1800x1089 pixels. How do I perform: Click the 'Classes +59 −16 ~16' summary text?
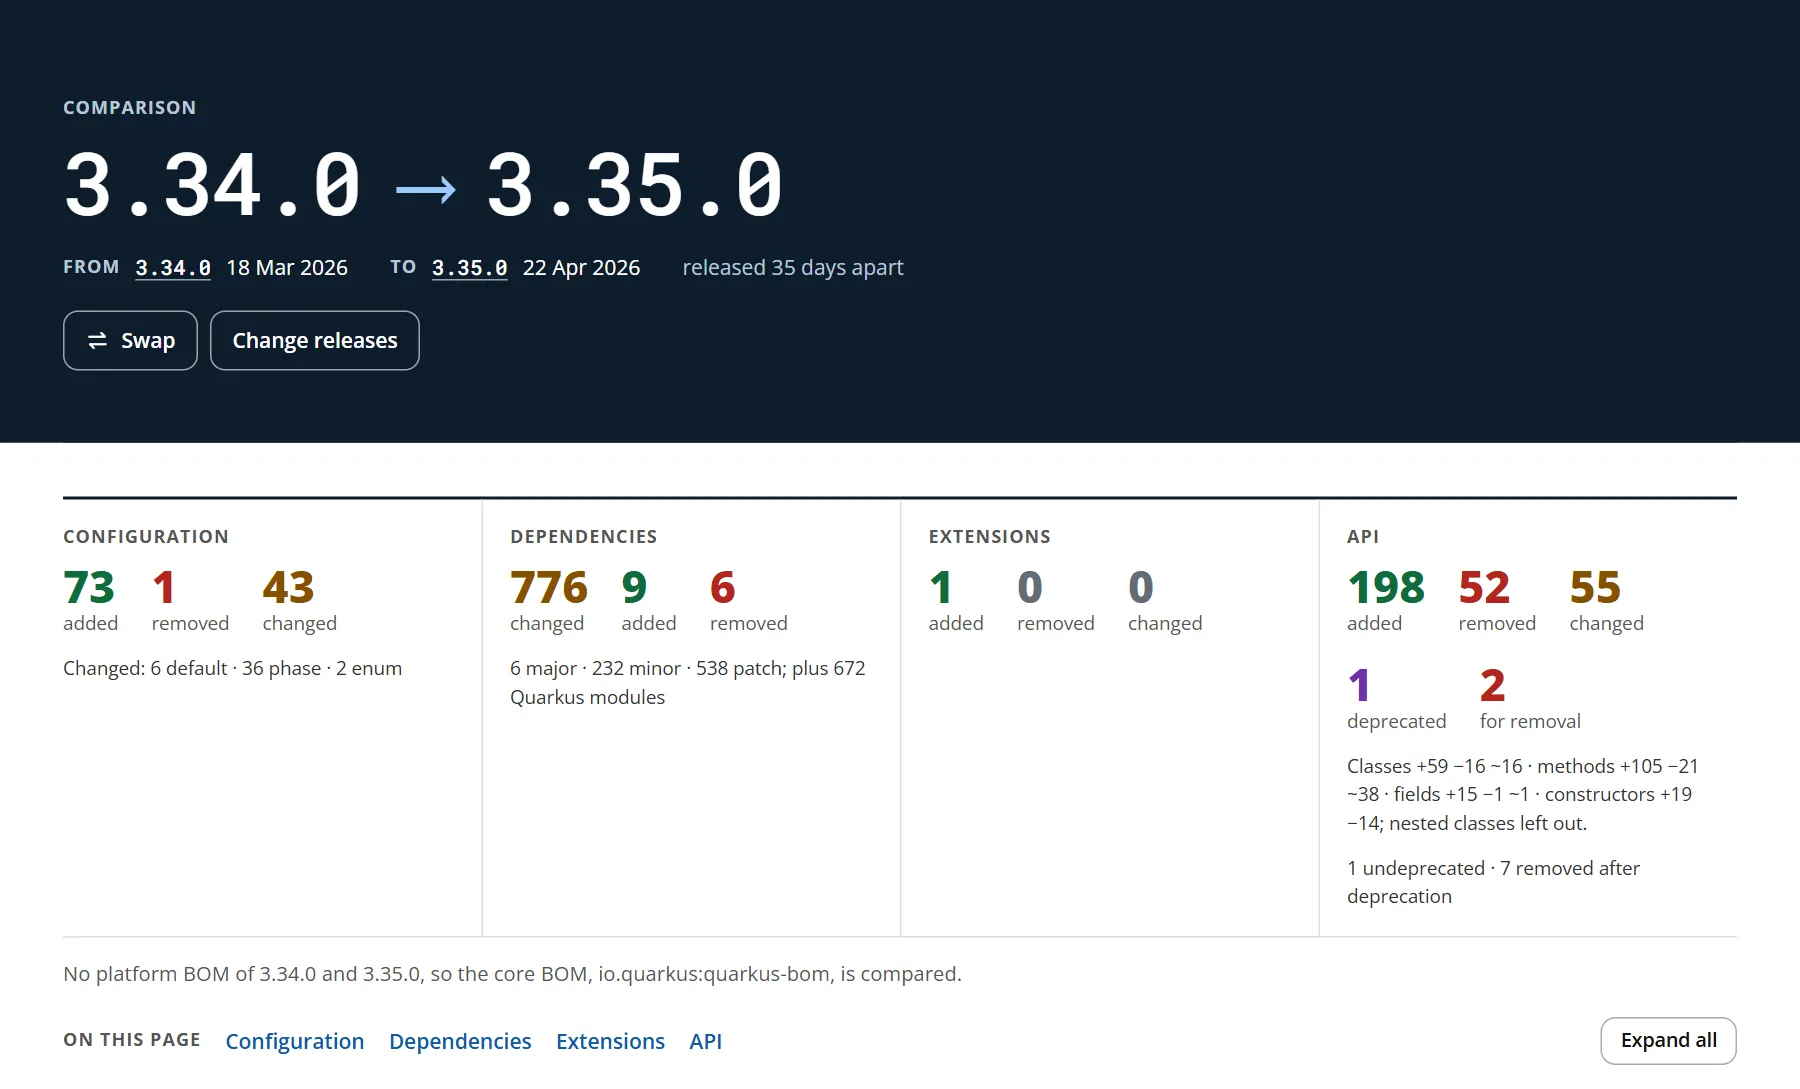[x=1523, y=795]
